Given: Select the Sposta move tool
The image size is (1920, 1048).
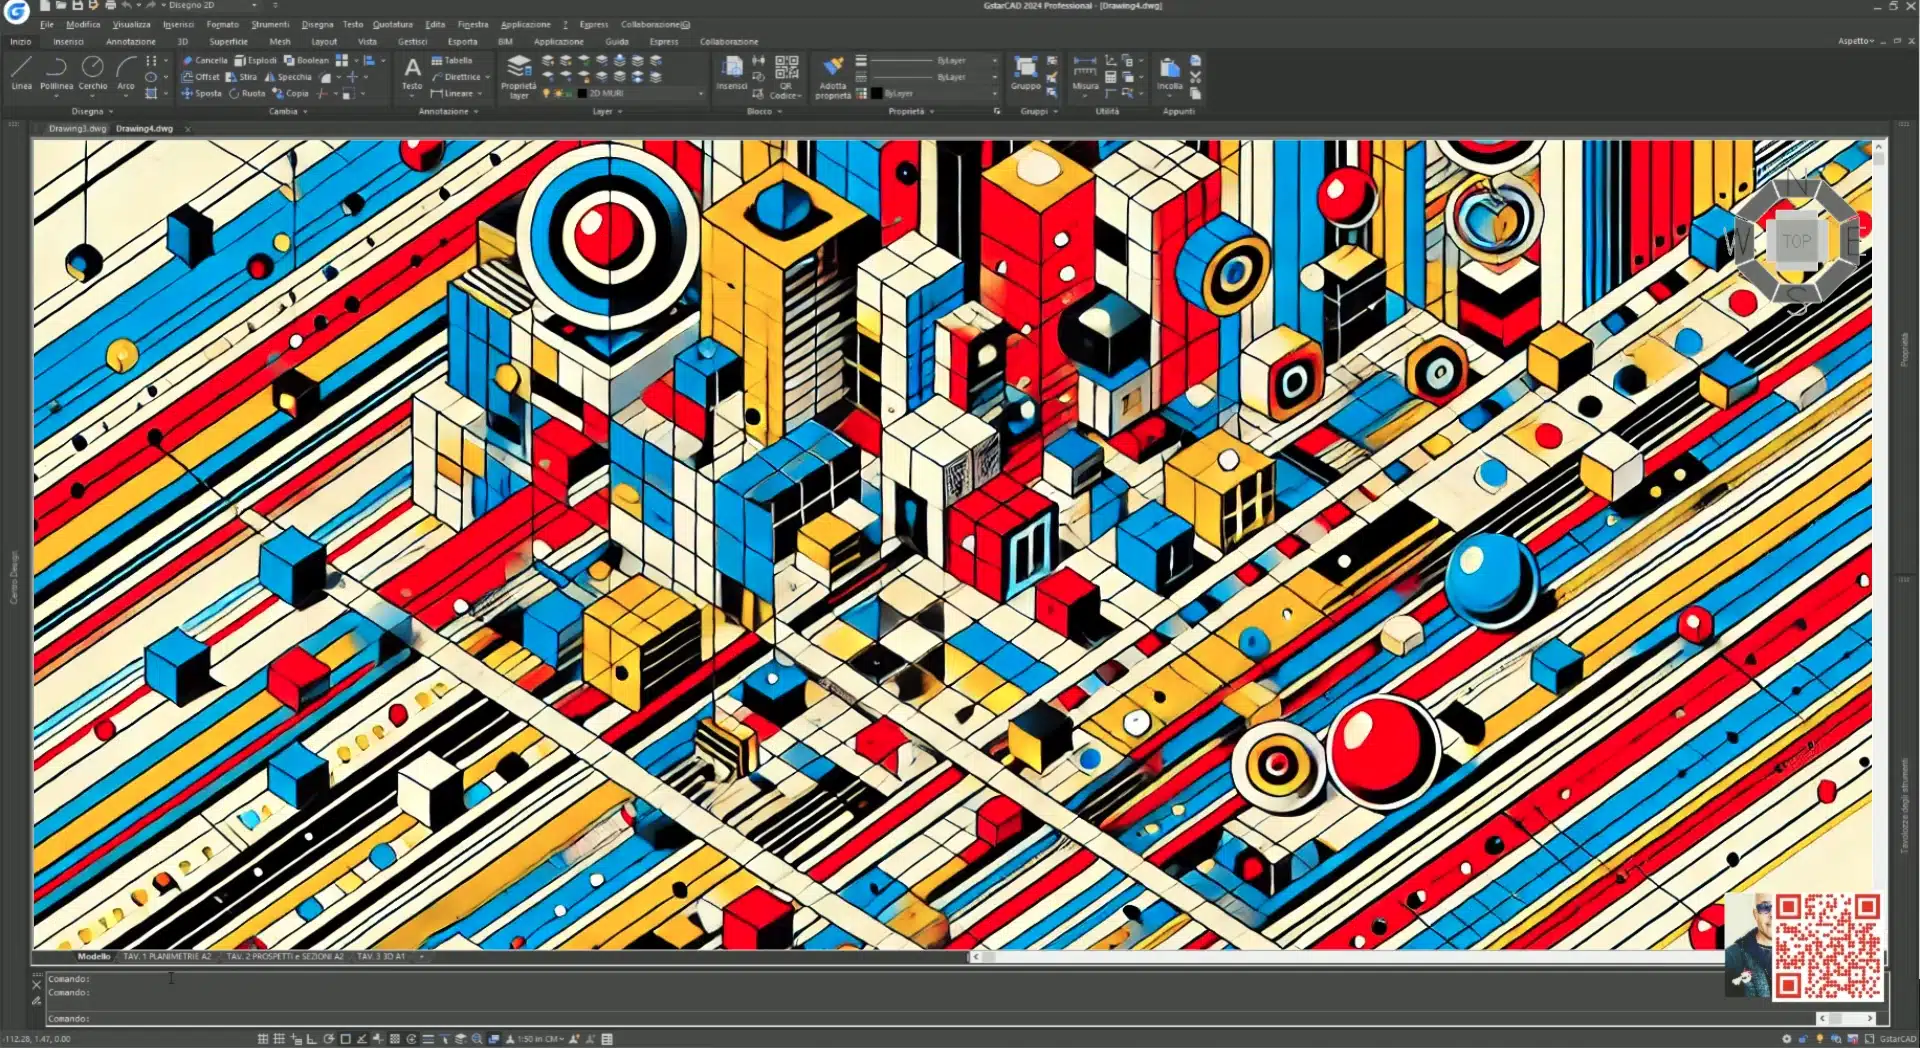Looking at the screenshot, I should point(201,93).
